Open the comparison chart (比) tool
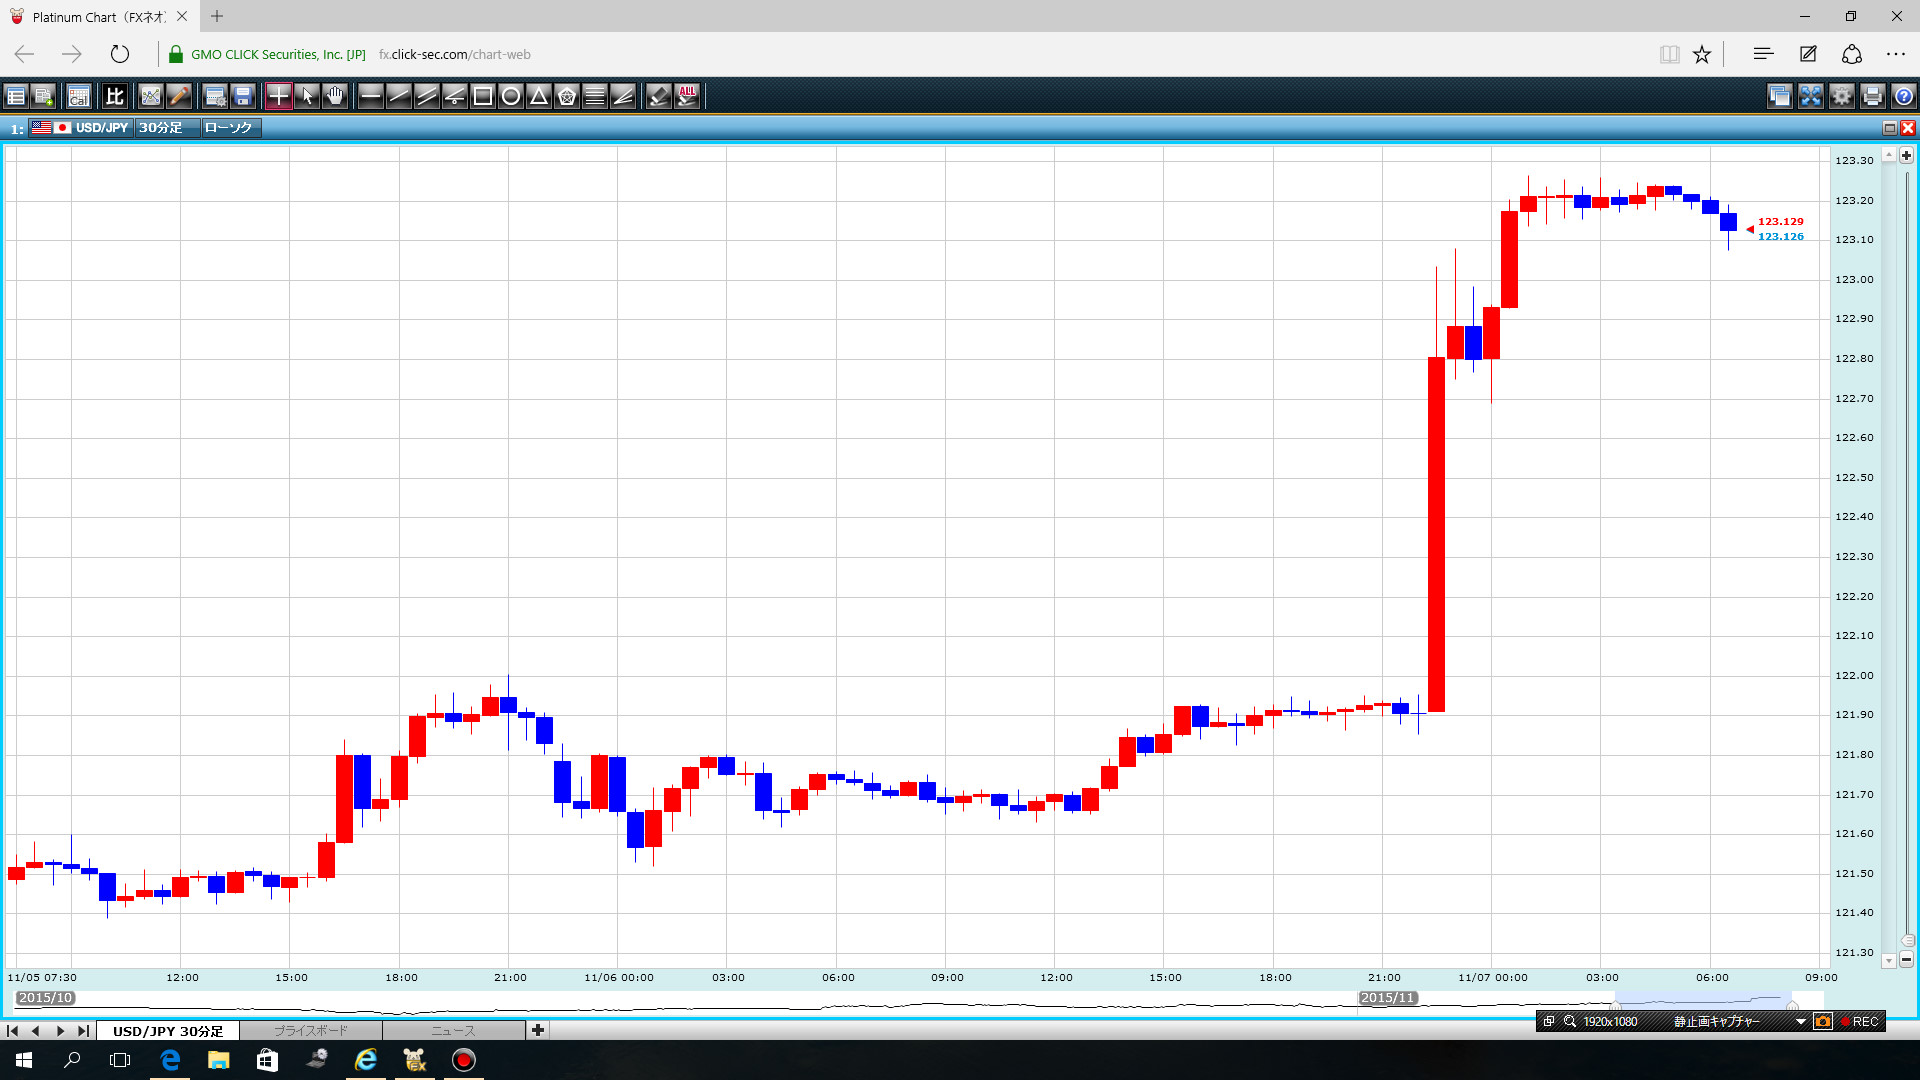Screen dimensions: 1920x1080 pyautogui.click(x=115, y=96)
